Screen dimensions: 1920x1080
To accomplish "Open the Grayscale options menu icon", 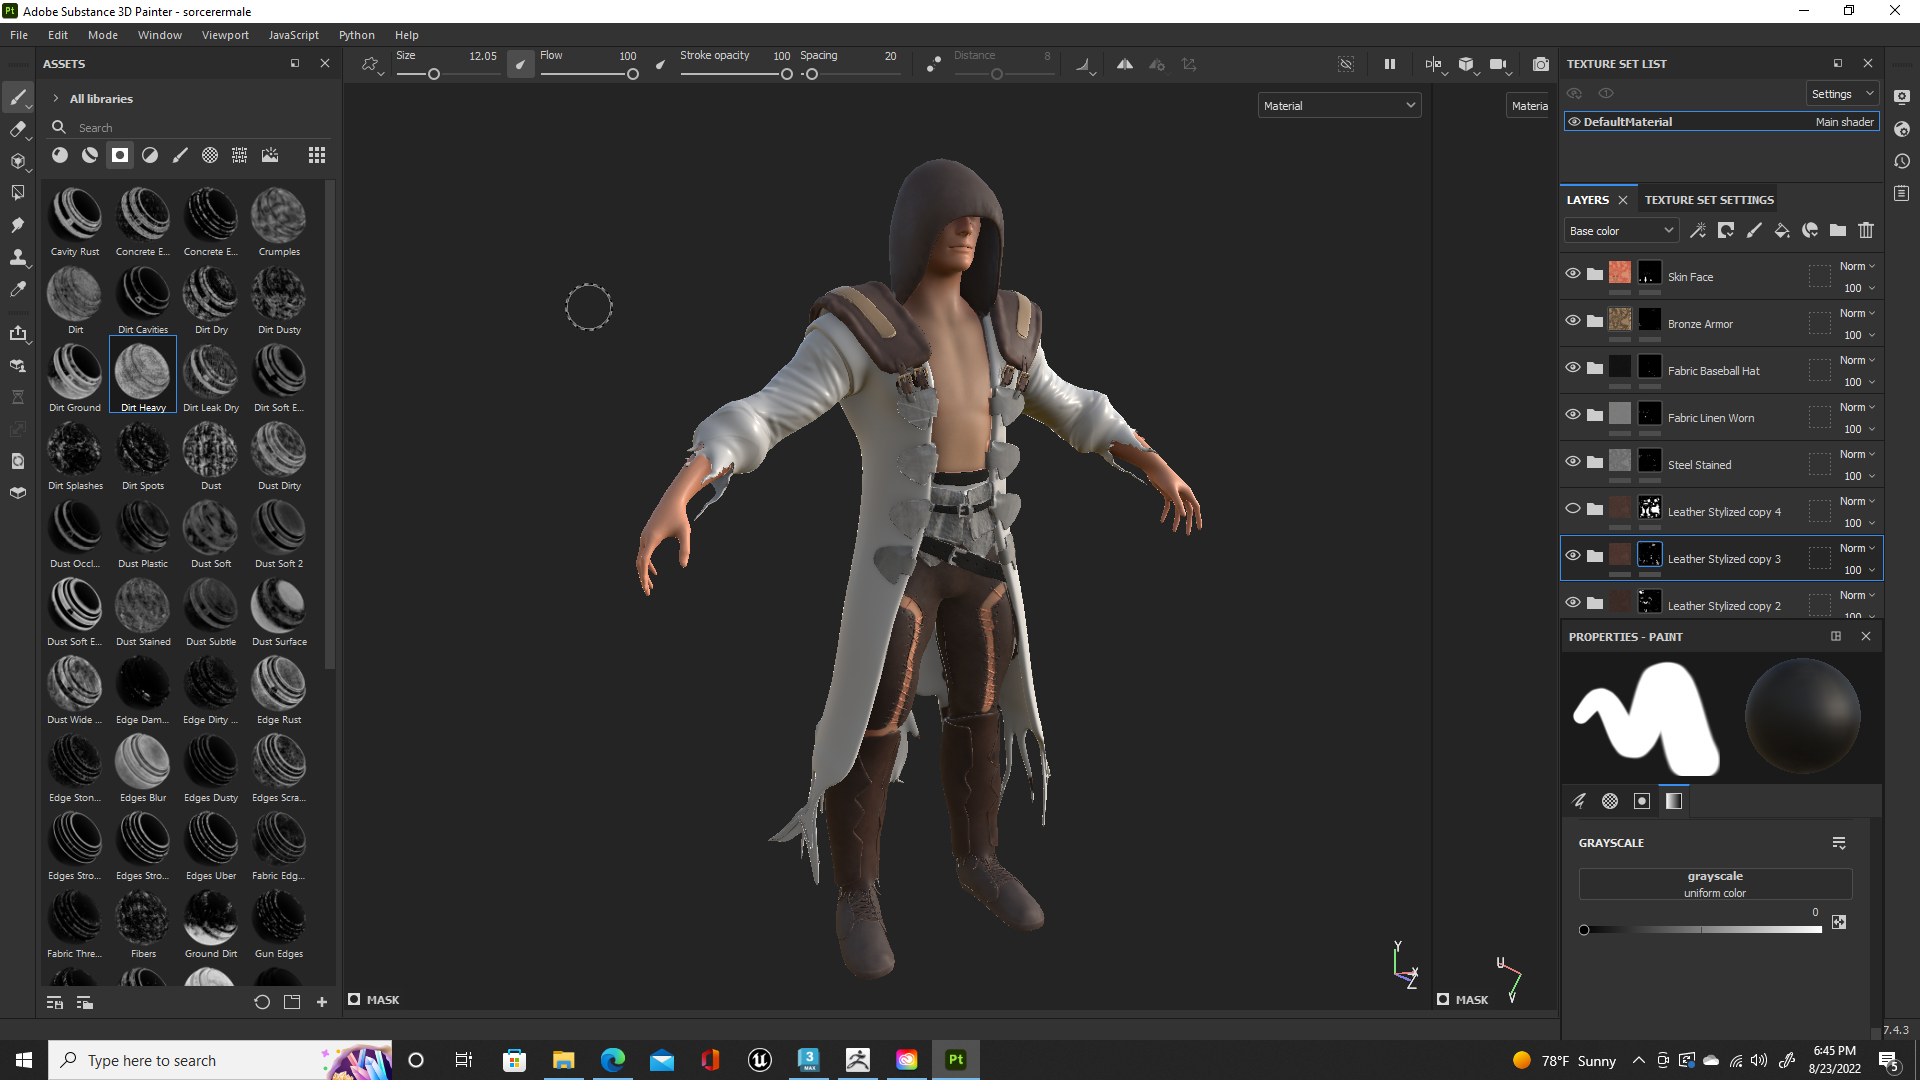I will pos(1839,843).
